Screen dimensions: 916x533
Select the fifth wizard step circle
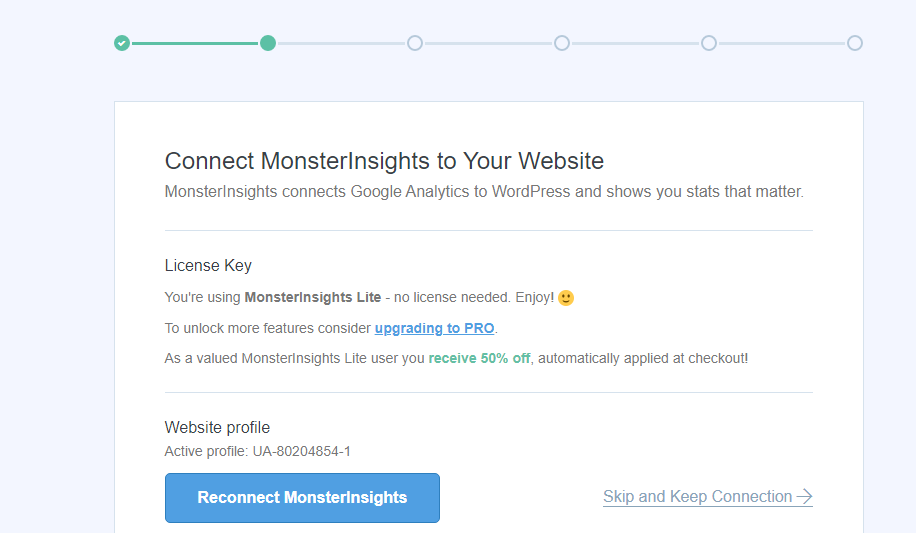click(709, 43)
